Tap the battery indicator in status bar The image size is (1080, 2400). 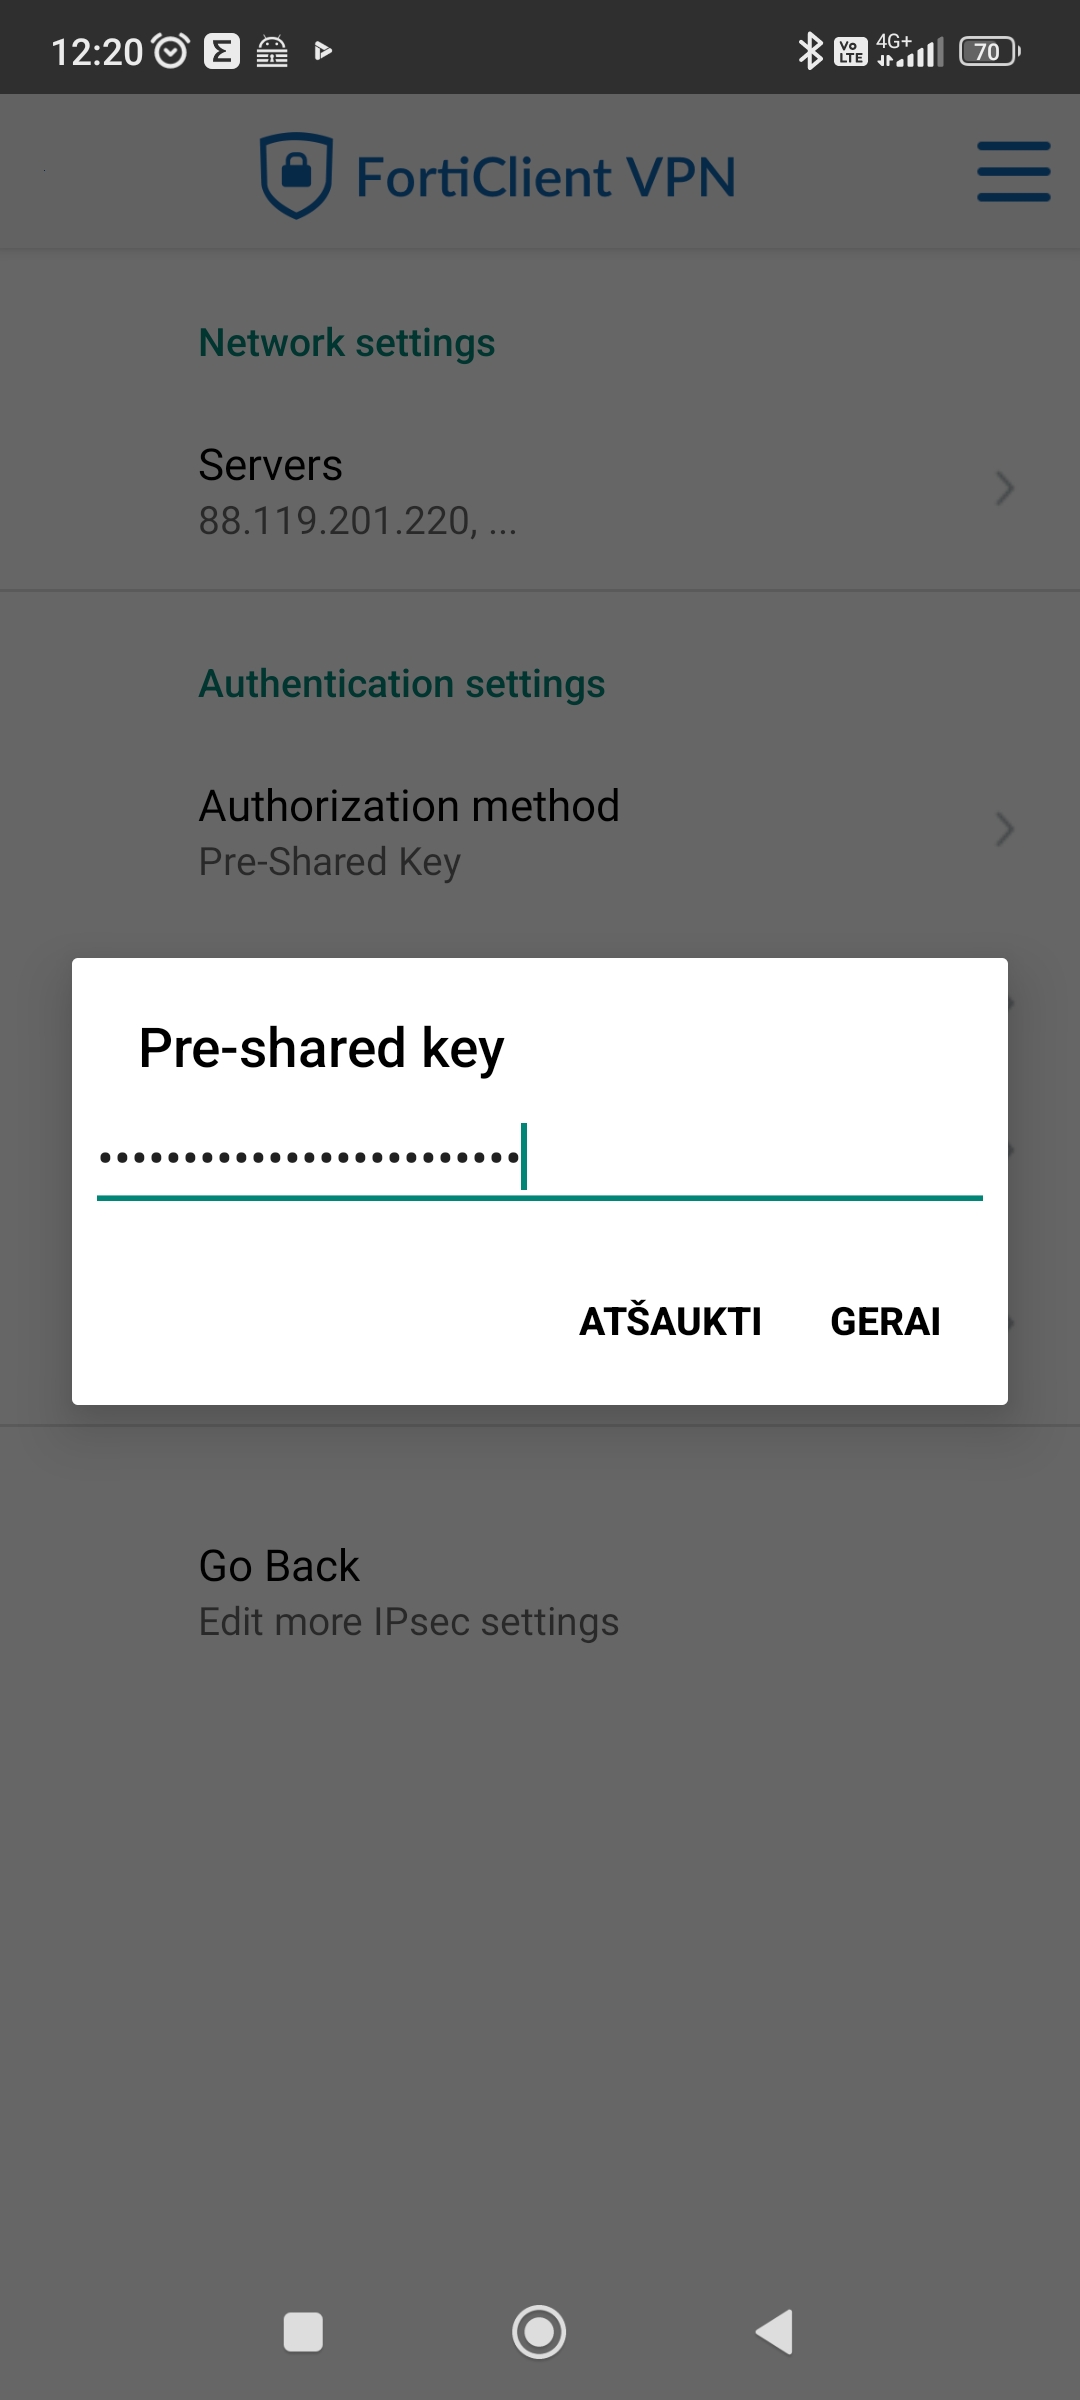989,51
